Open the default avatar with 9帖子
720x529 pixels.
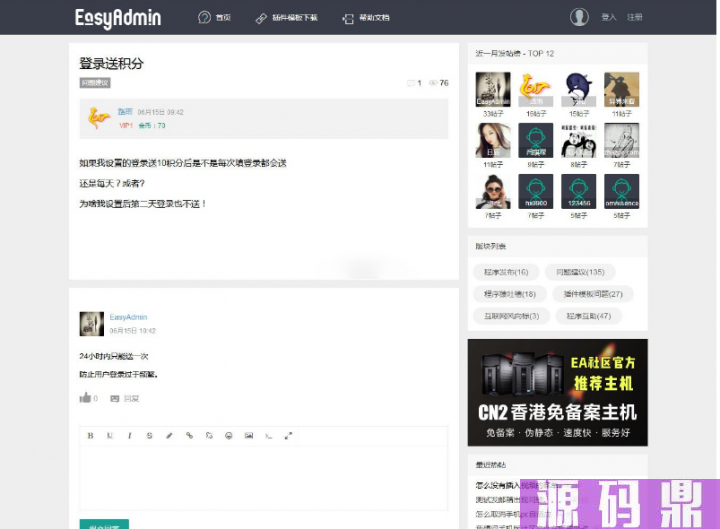pyautogui.click(x=536, y=140)
